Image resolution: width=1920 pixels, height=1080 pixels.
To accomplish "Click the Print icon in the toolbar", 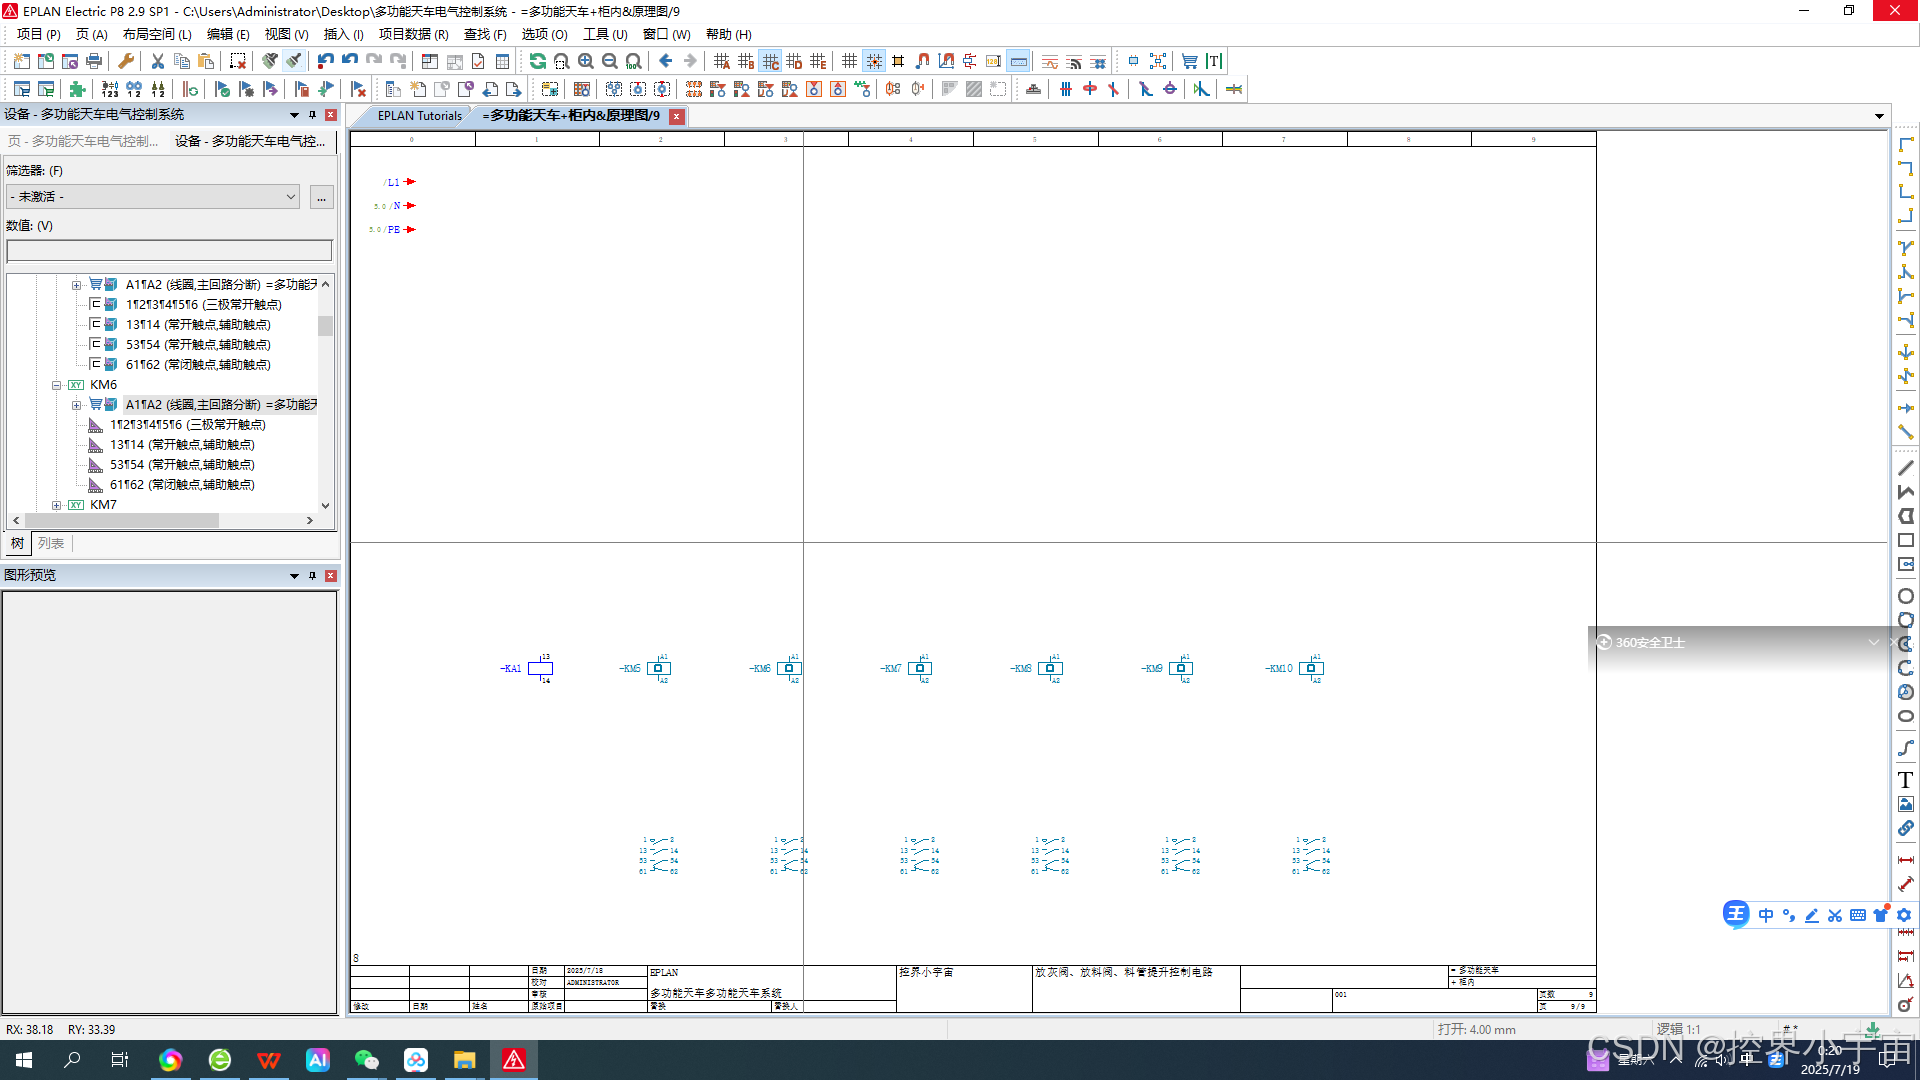I will pos(94,62).
